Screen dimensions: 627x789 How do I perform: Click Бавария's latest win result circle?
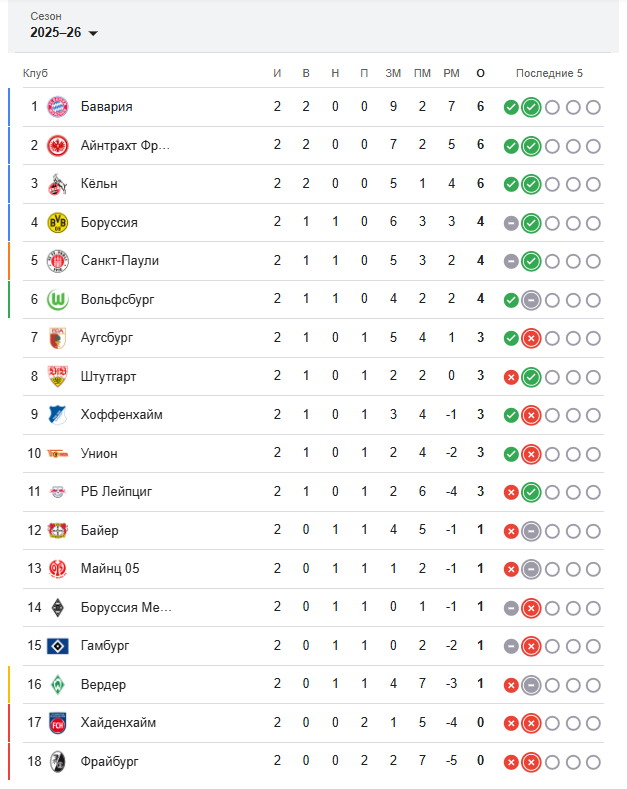click(531, 107)
